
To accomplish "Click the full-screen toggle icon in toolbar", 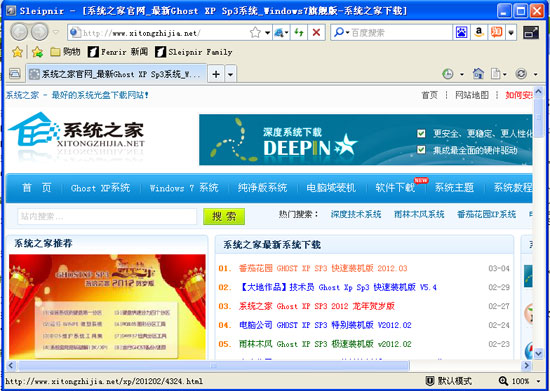I will coord(531,33).
